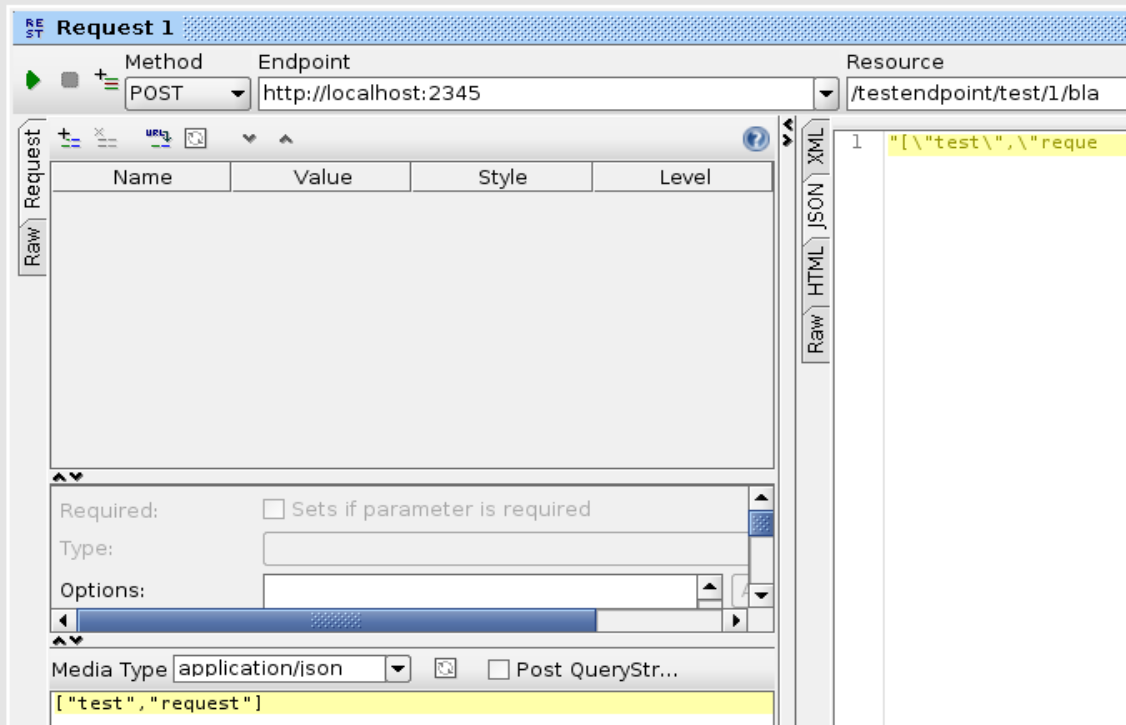The width and height of the screenshot is (1126, 725).
Task: Click the gray Cancel request stop button
Action: click(x=68, y=78)
